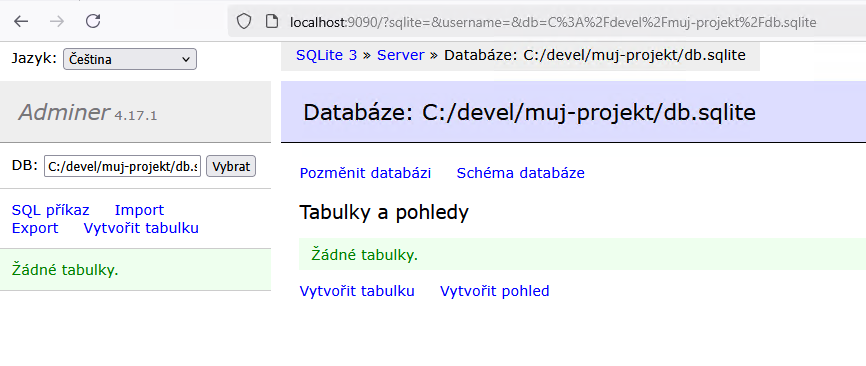Click Vytvořit tabulku below Tabulky a pohledy
866x366 pixels.
357,291
